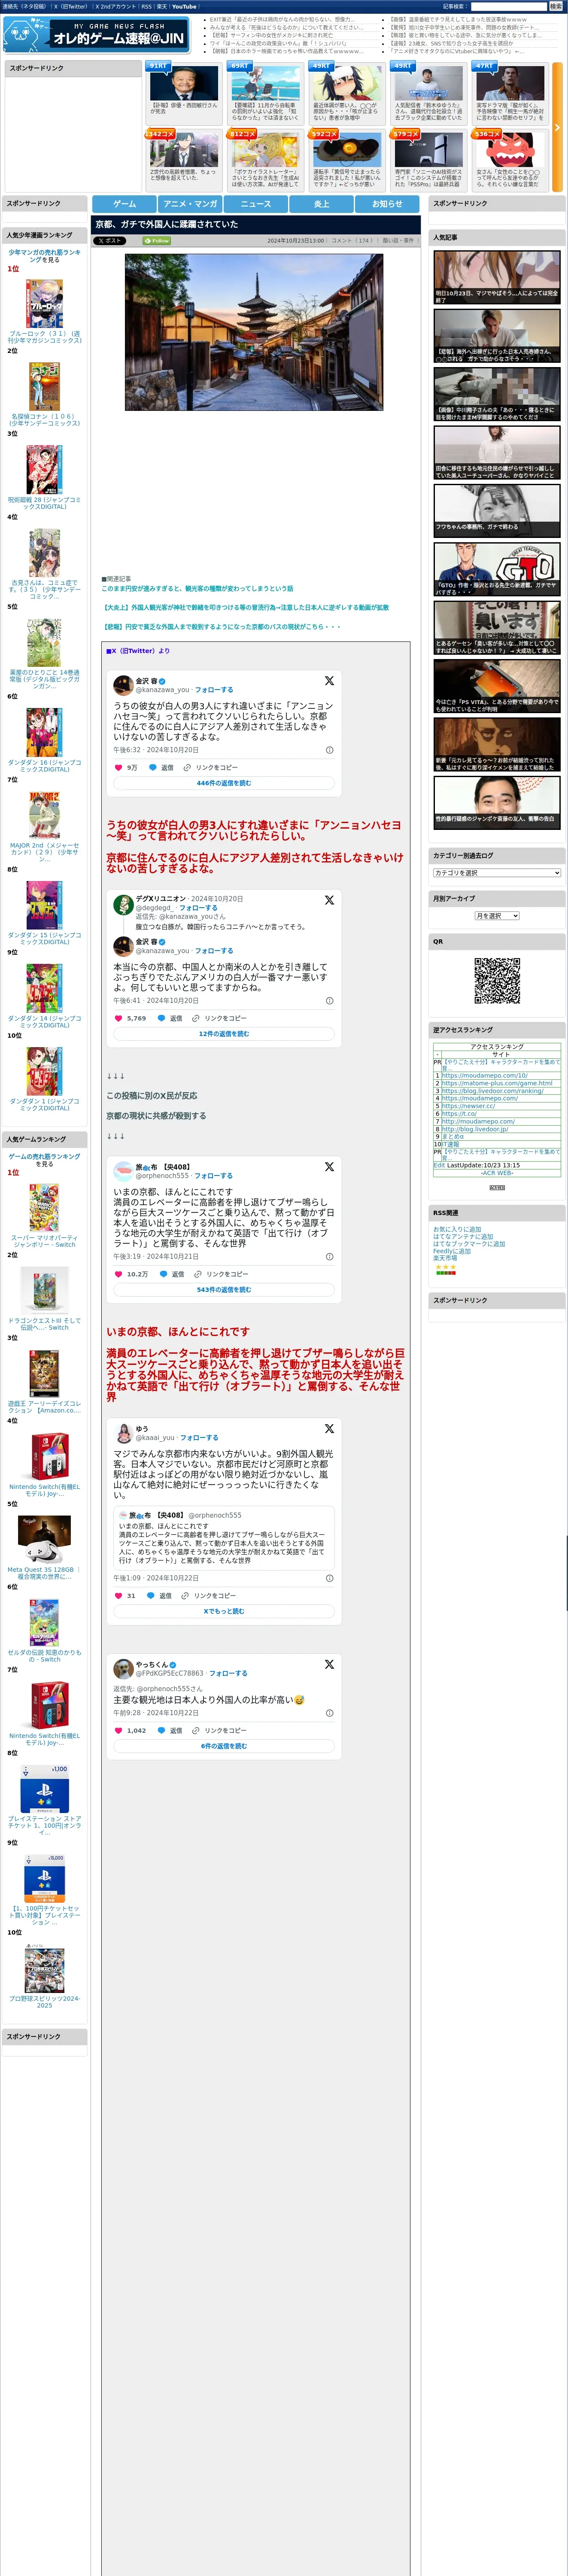
Task: Open the スーパー マリオパーティ ジャンボリー game cover
Action: pyautogui.click(x=44, y=1208)
